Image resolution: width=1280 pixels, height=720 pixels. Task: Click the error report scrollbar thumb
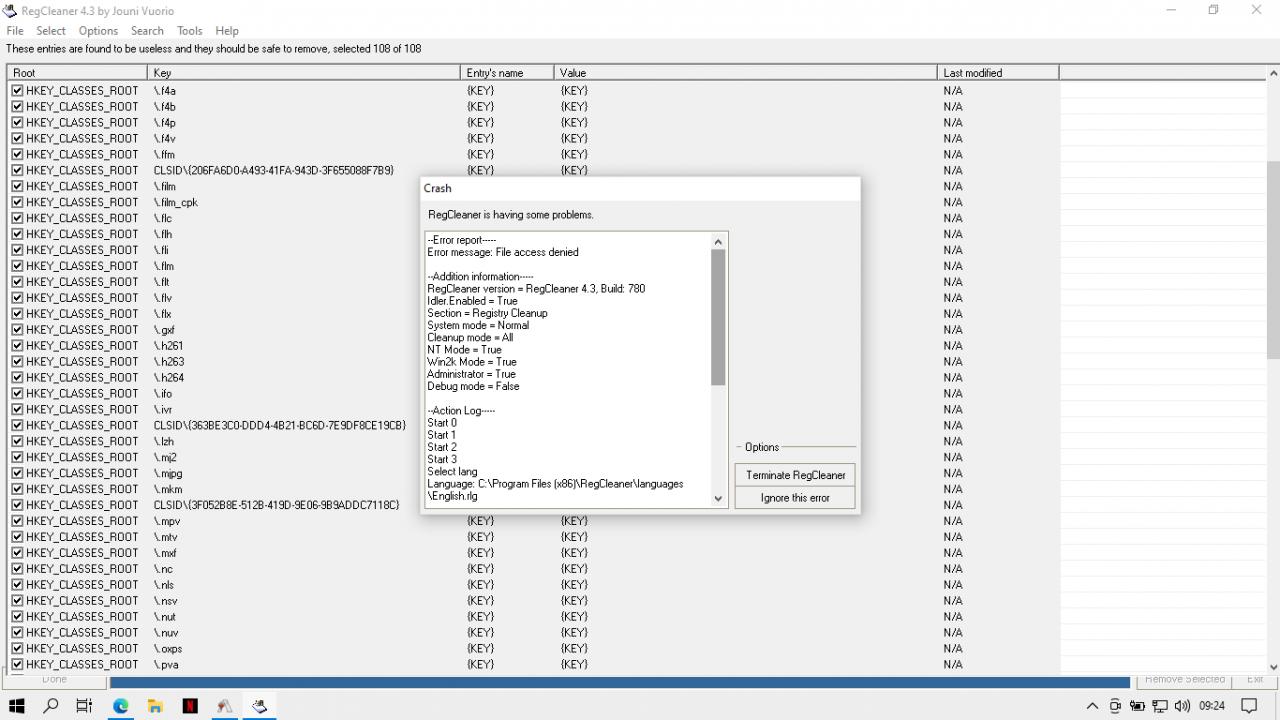(718, 317)
